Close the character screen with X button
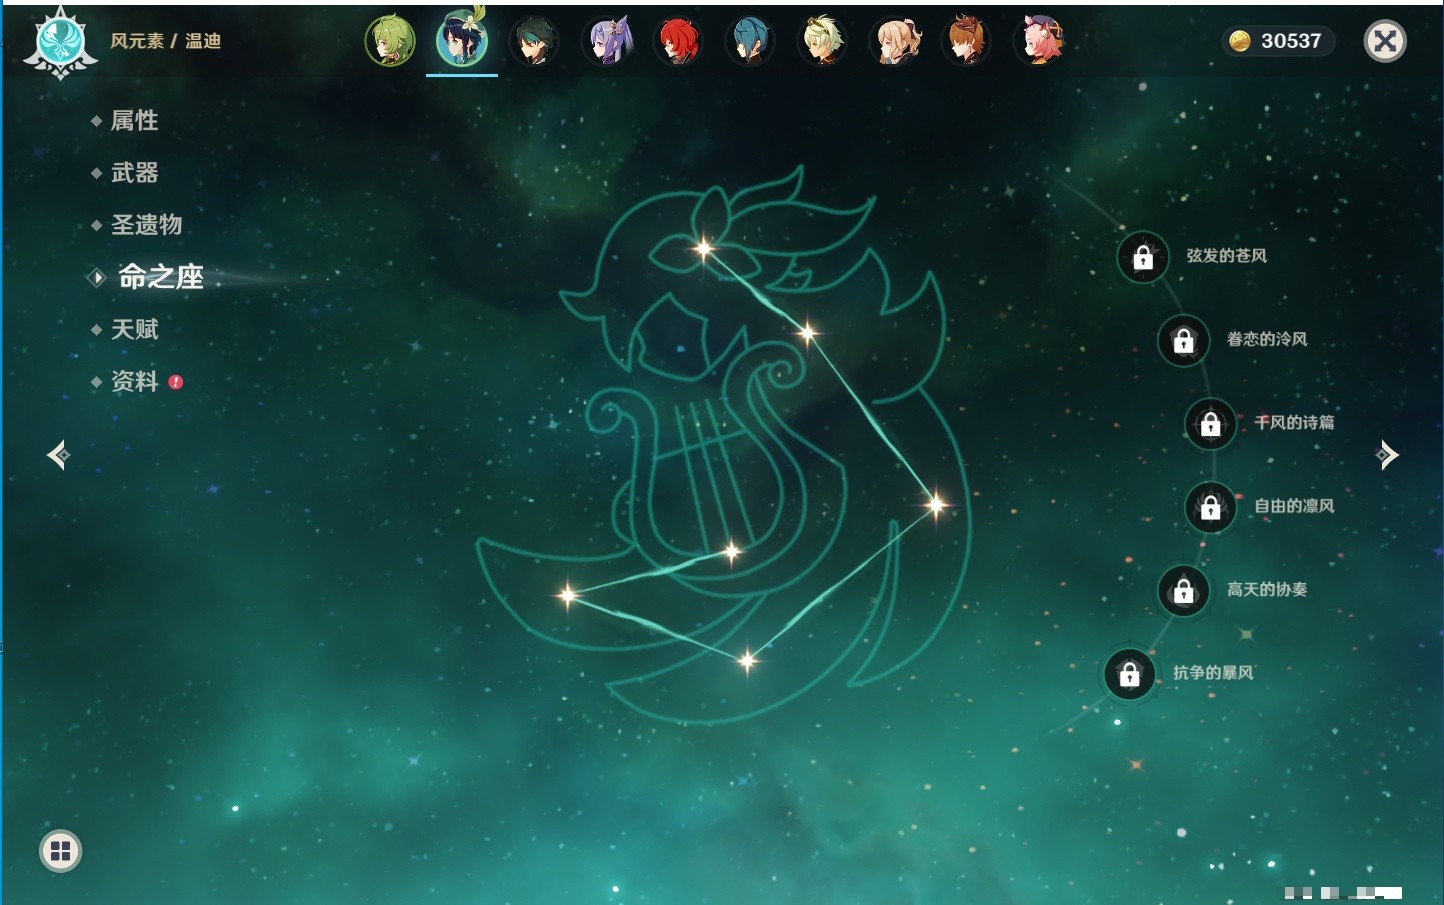 pyautogui.click(x=1385, y=41)
